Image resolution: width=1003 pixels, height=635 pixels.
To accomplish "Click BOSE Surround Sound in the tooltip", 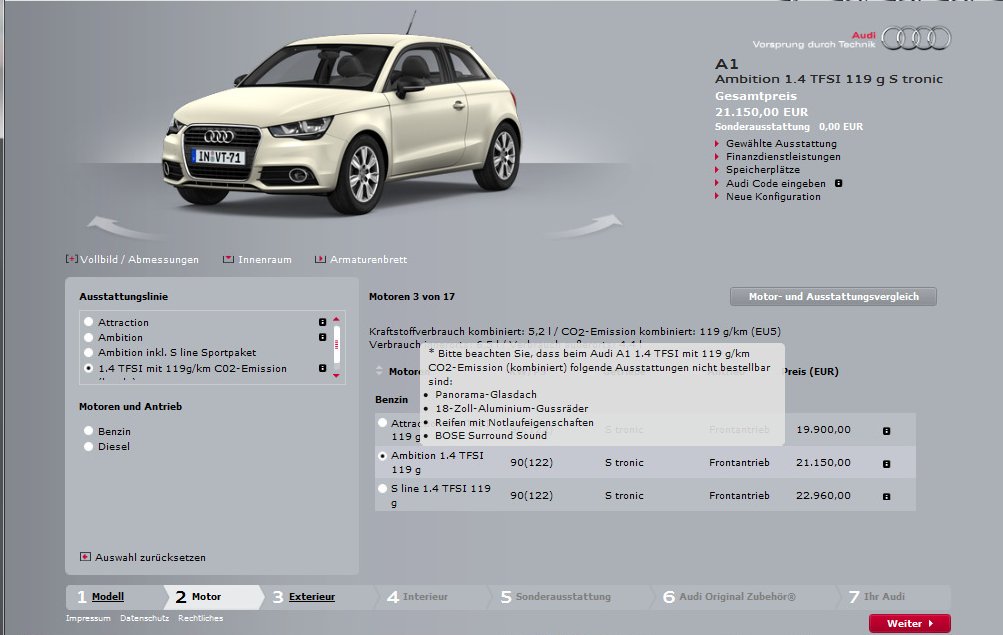I will point(491,435).
